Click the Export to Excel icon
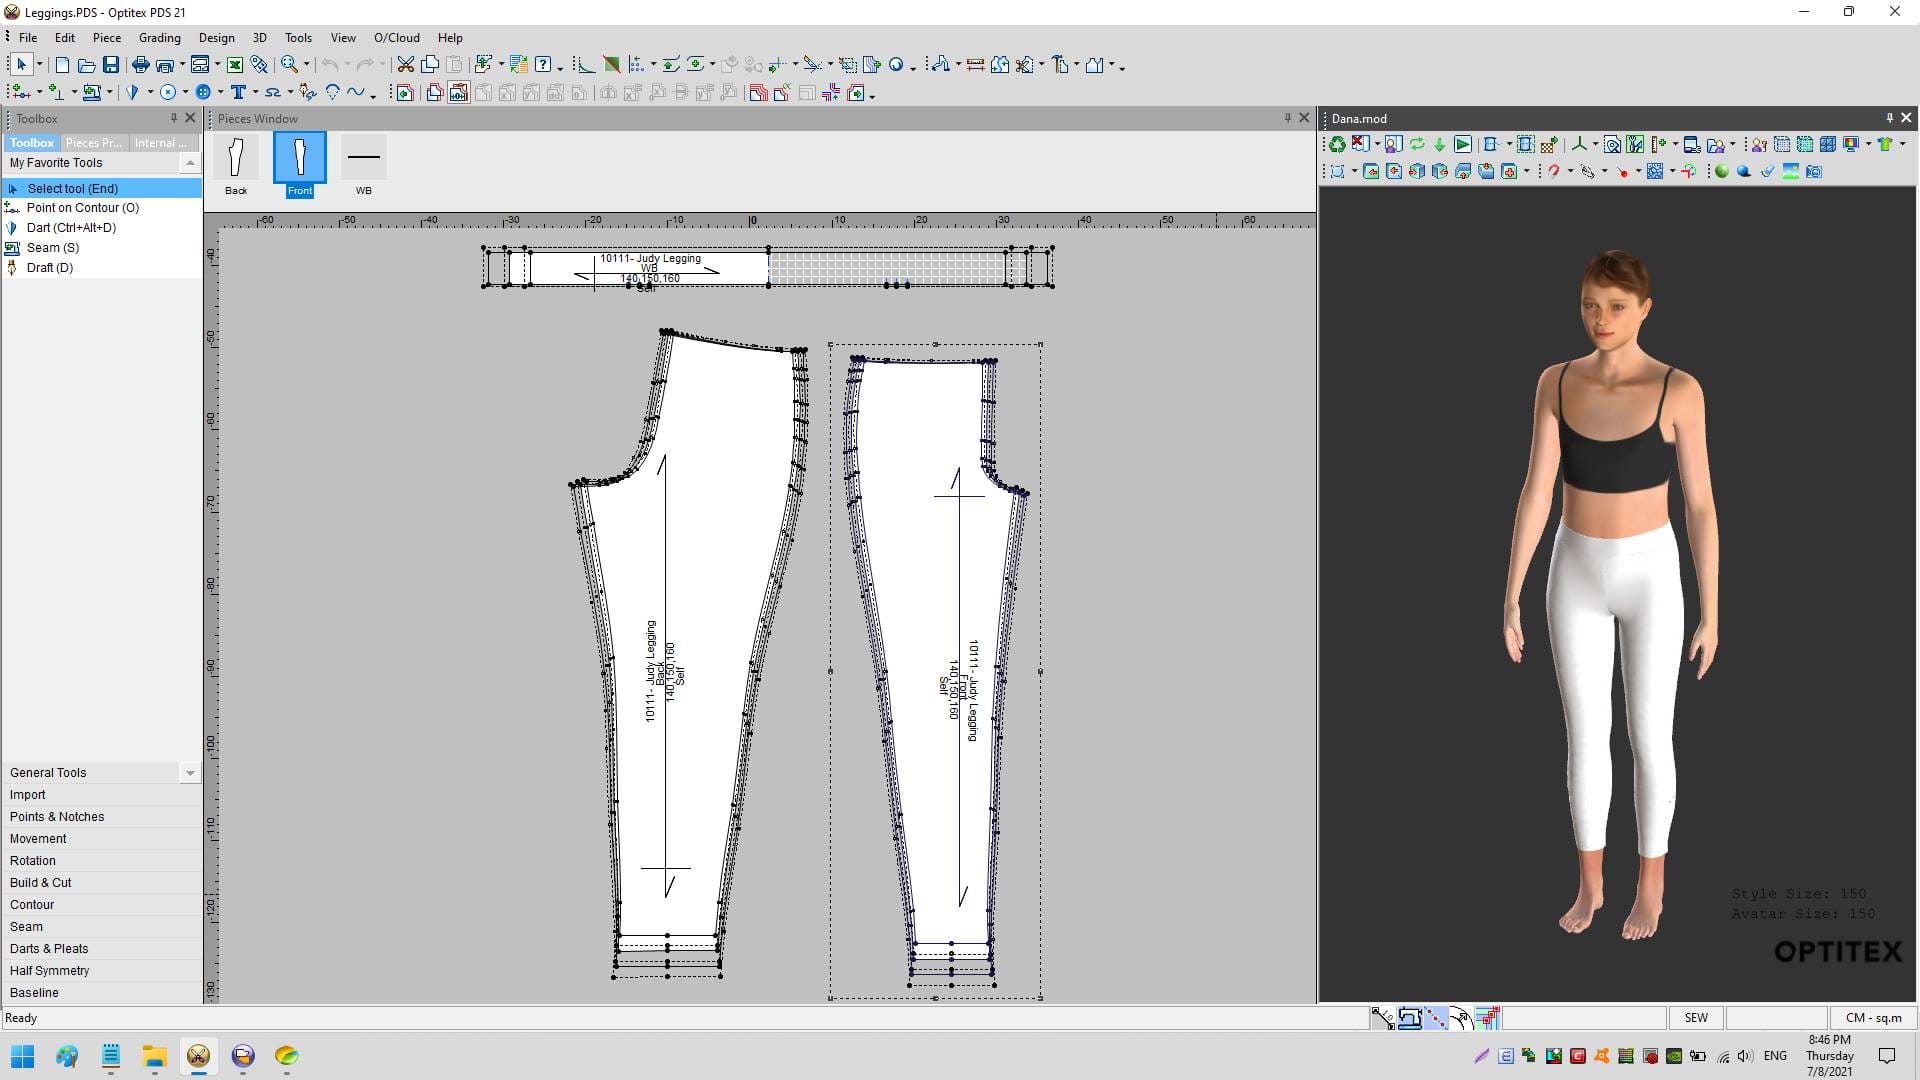 235,65
